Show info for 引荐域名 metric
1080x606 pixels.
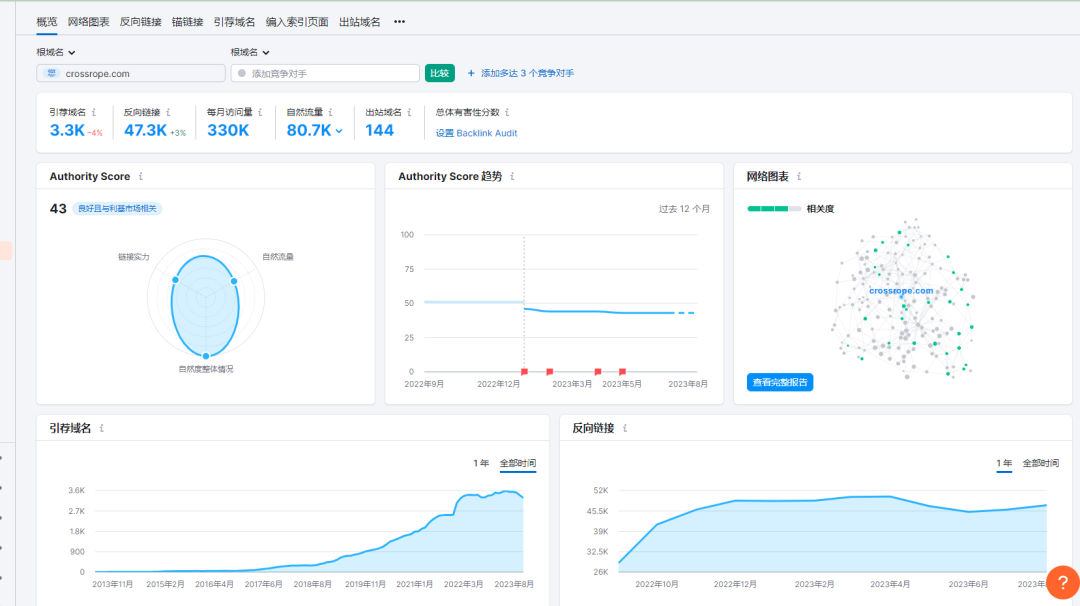[x=94, y=112]
